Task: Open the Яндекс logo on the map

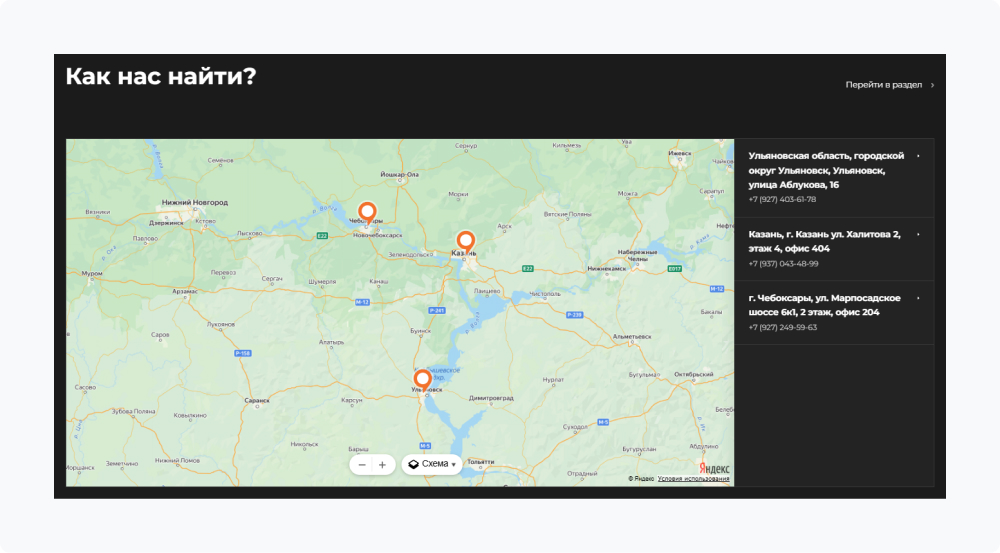Action: 713,468
